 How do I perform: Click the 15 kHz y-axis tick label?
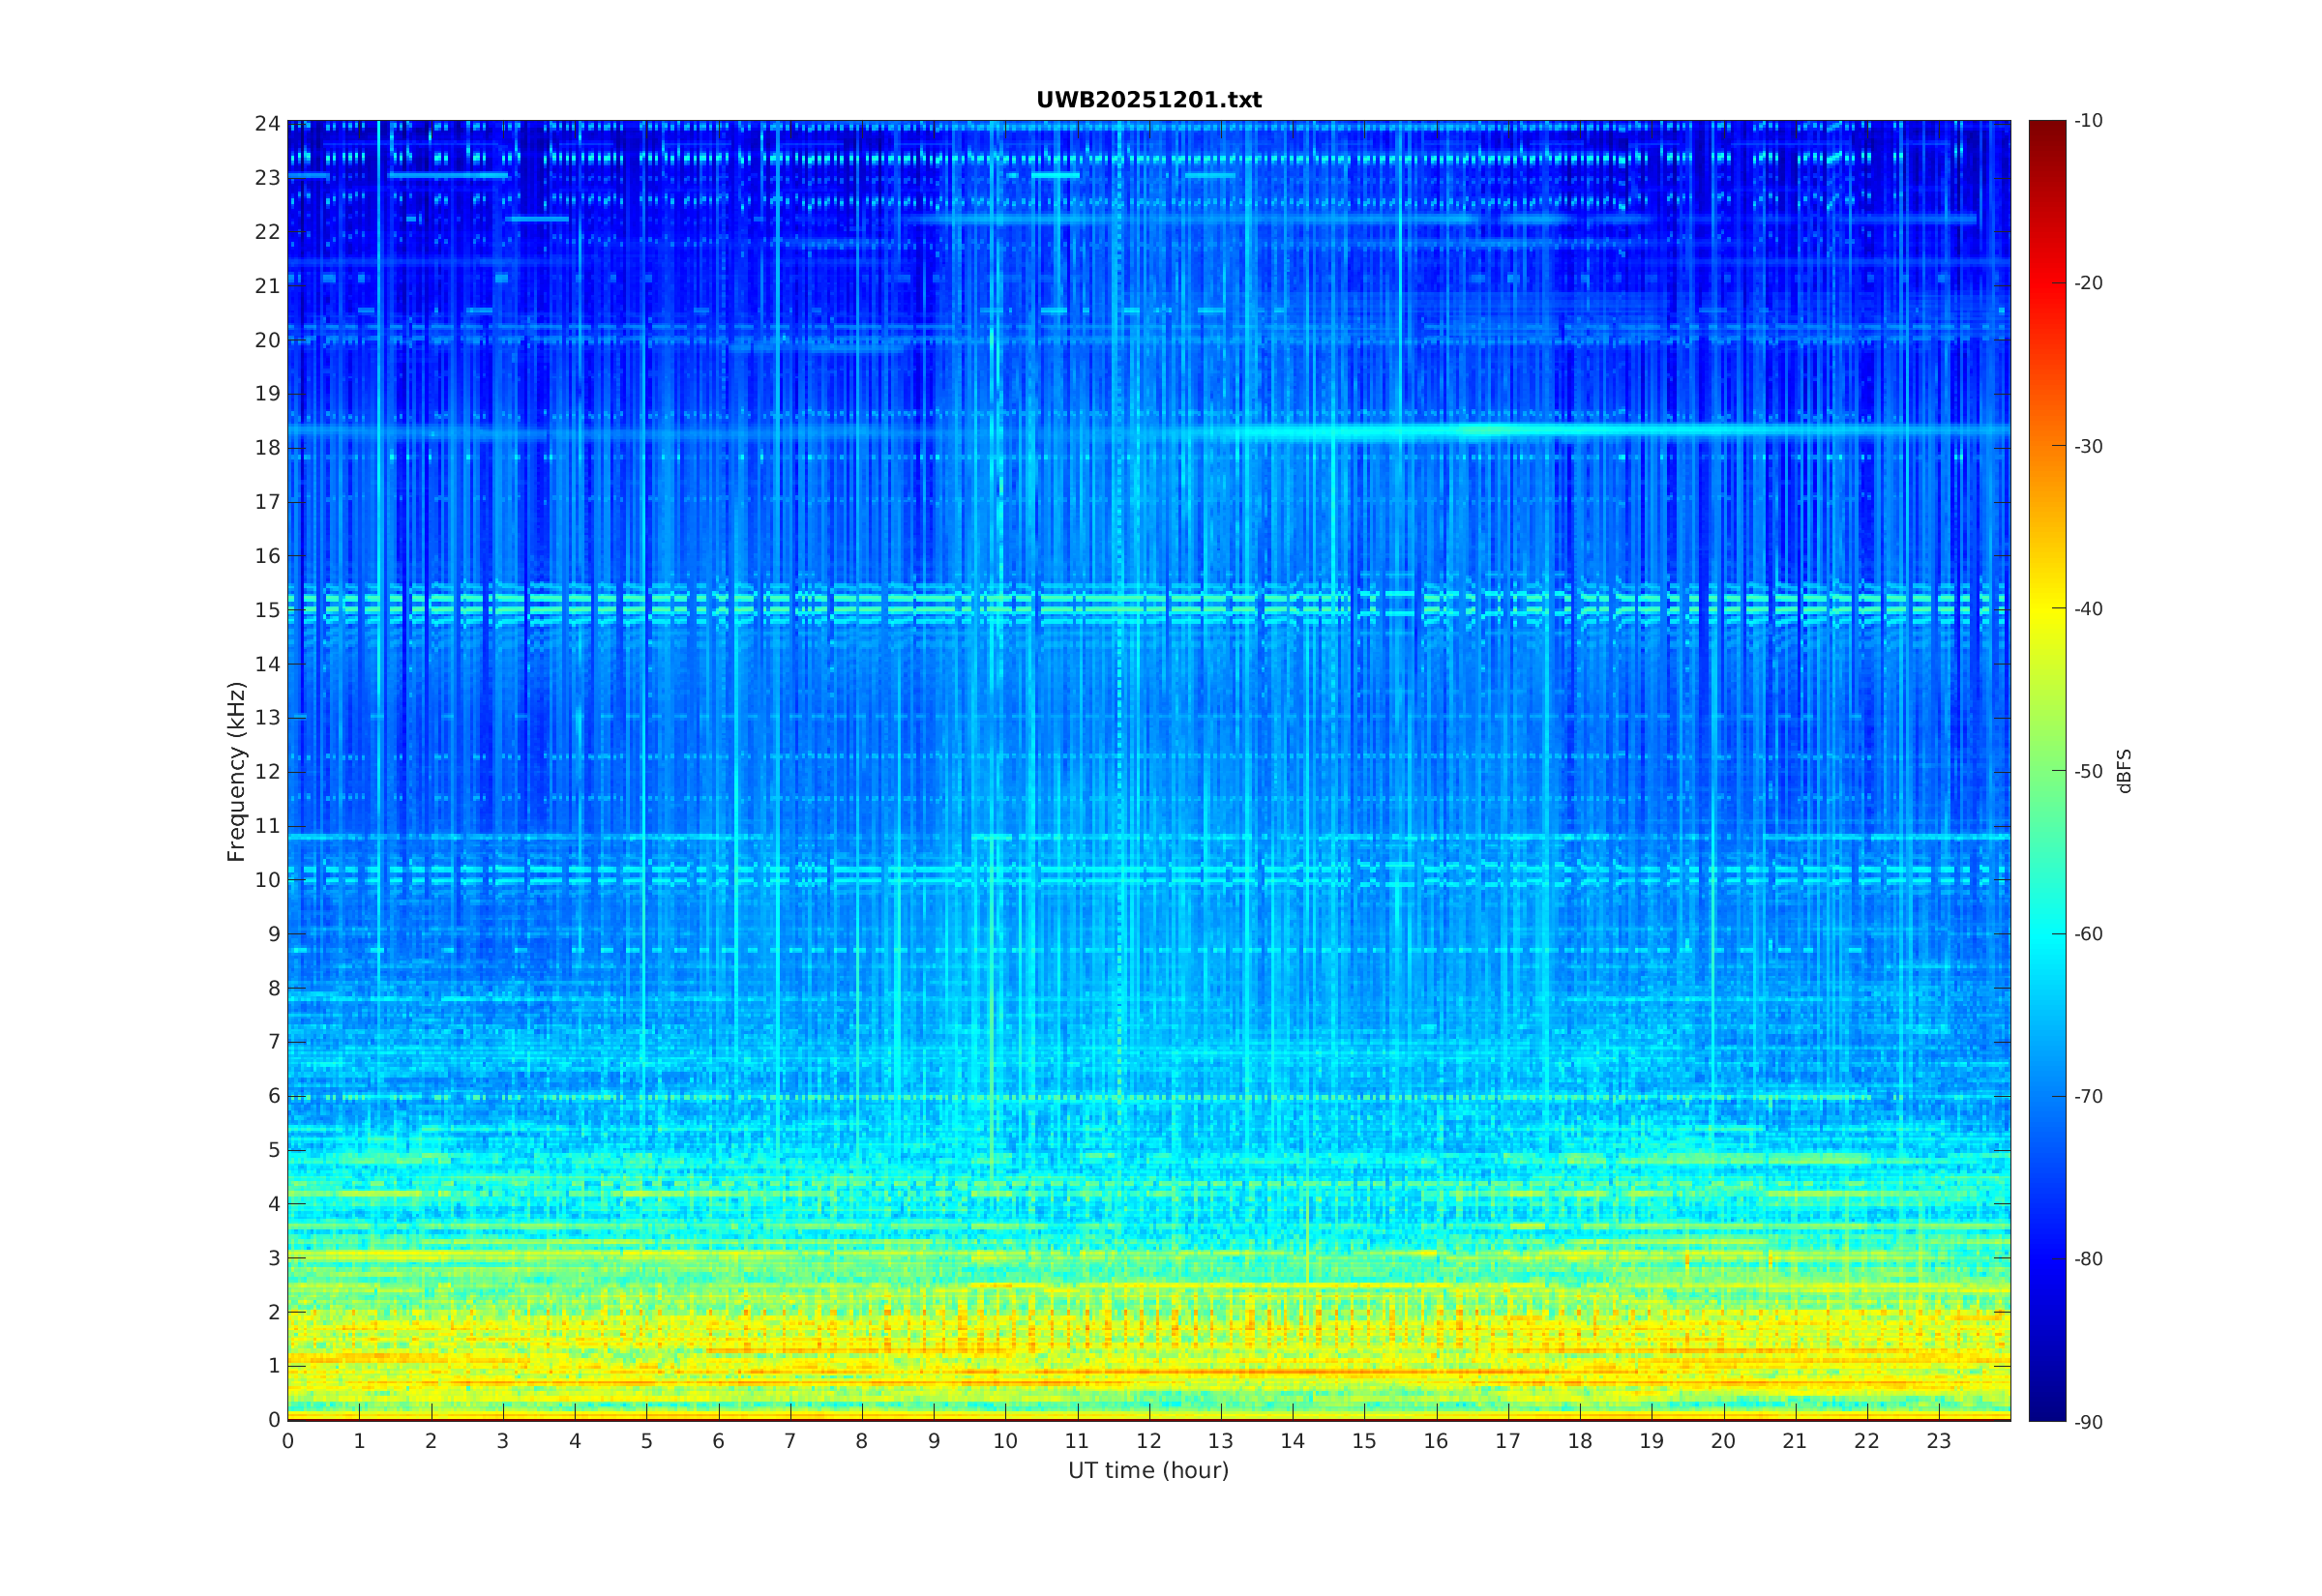coord(267,610)
